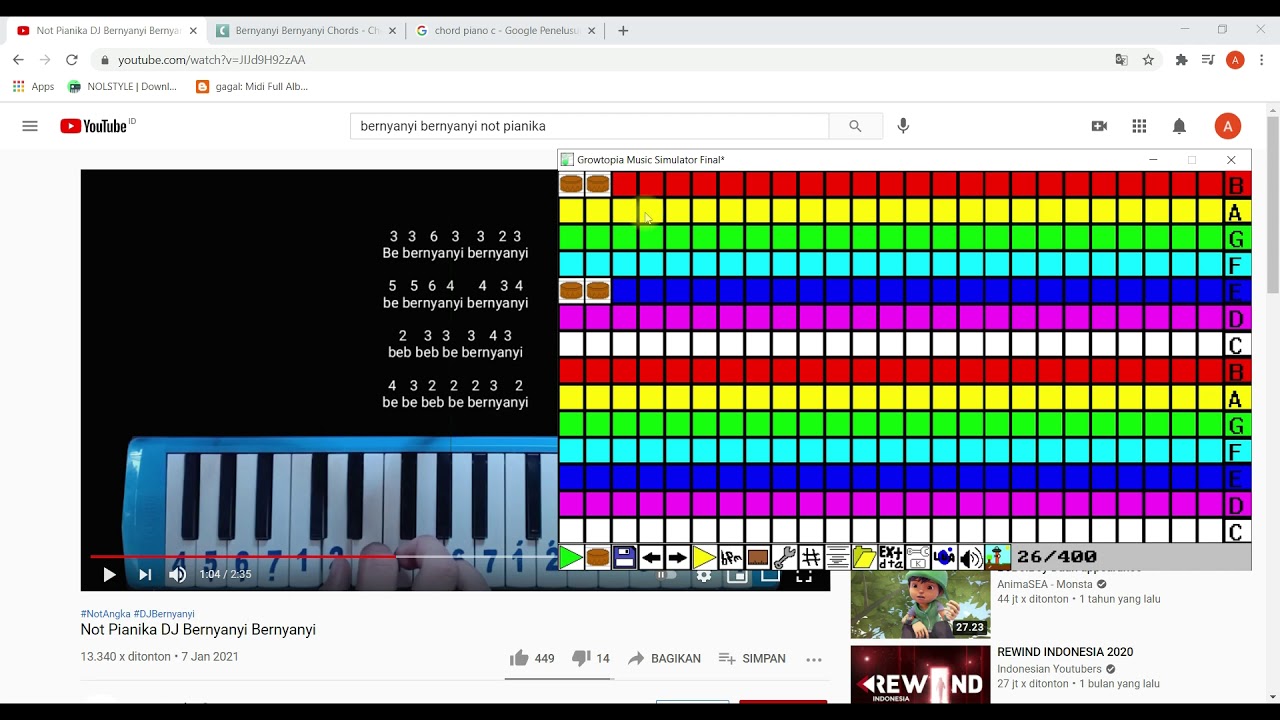This screenshot has width=1280, height=720.
Task: Click the Lua script icon
Action: (x=944, y=557)
